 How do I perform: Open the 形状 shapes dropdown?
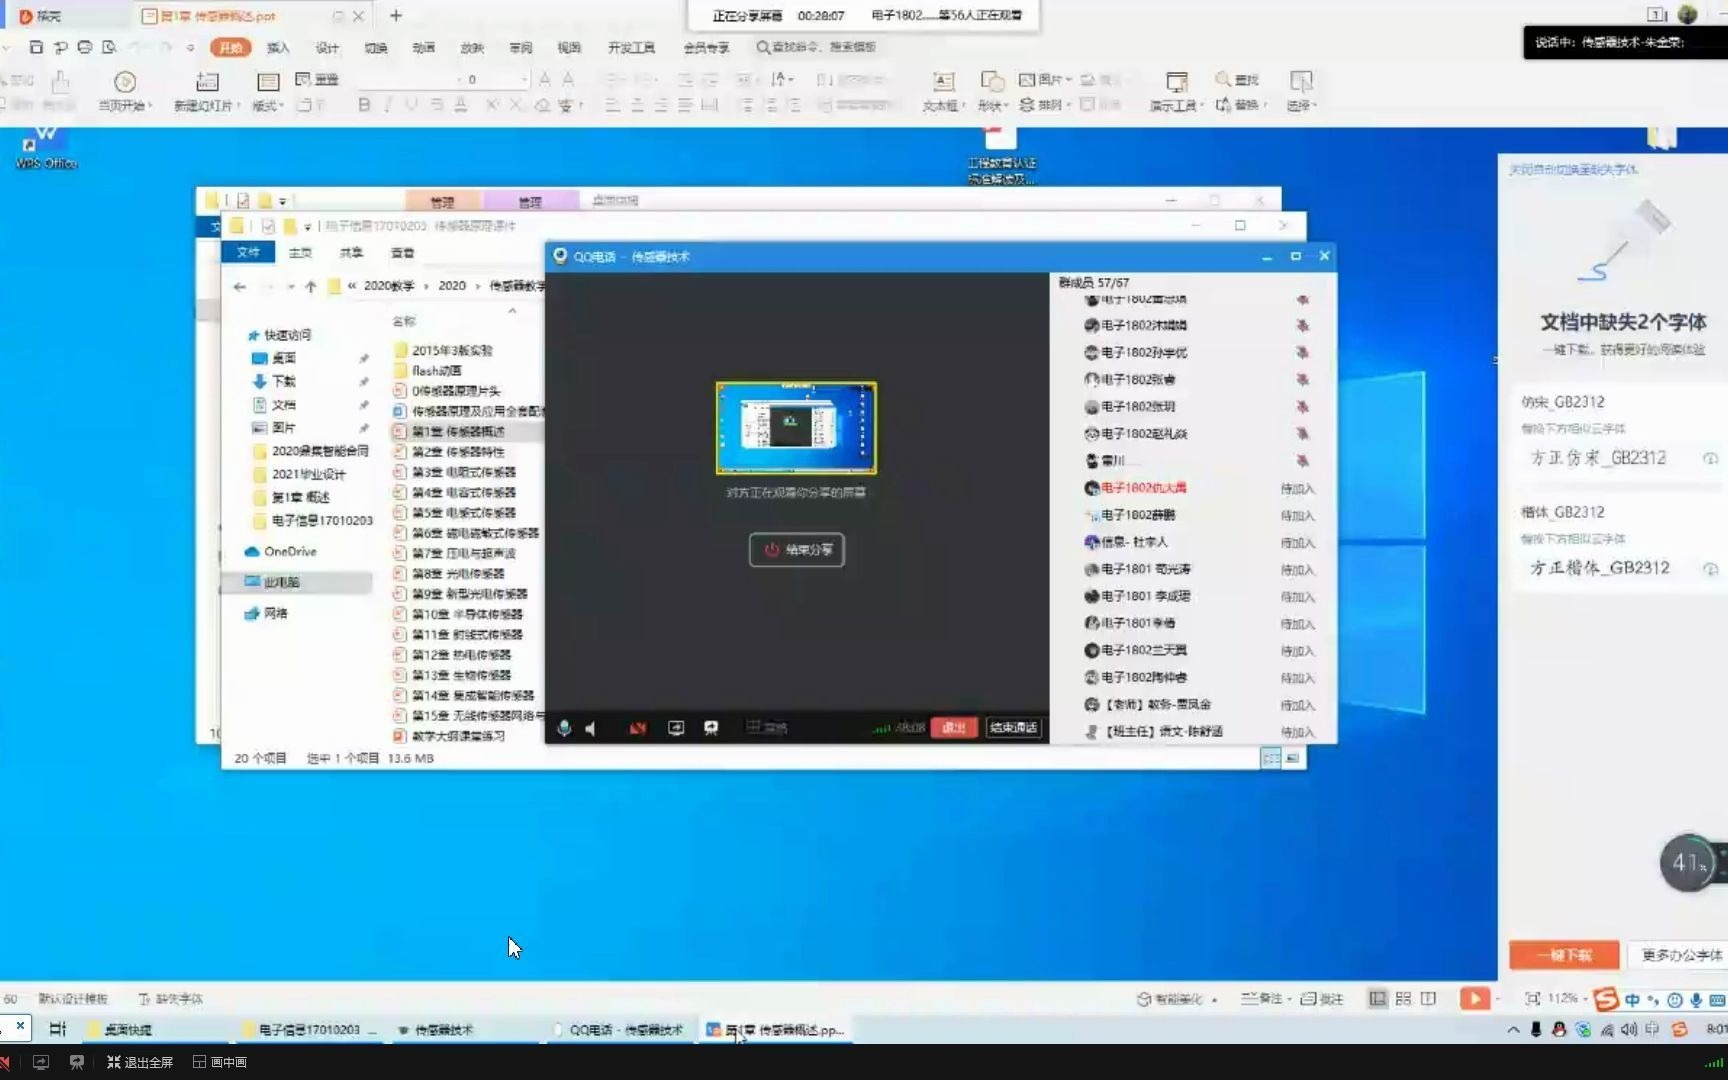tap(991, 105)
